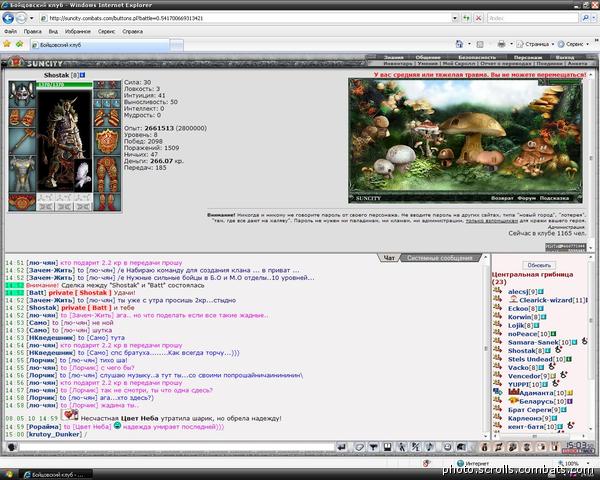Viewport: 600px width, 480px height.
Task: Switch to the Системные сообщения tab
Action: click(439, 258)
